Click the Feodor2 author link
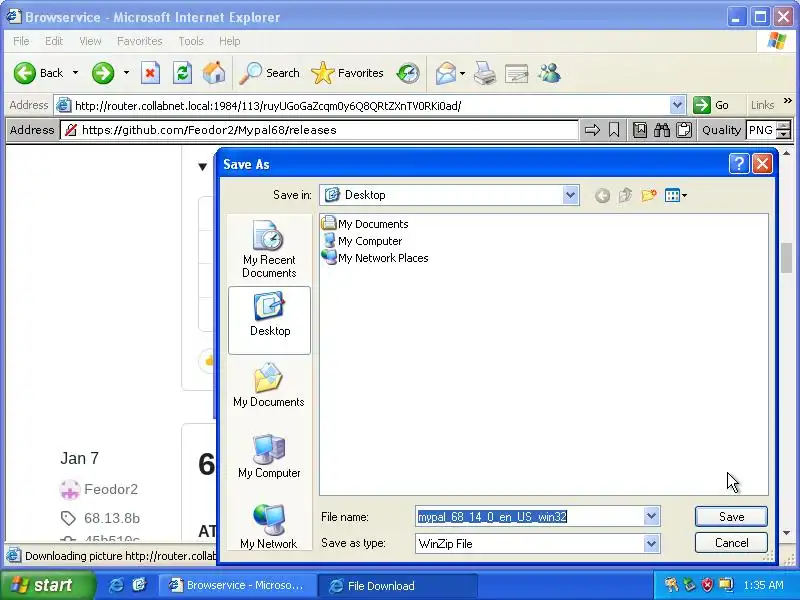 pos(111,489)
